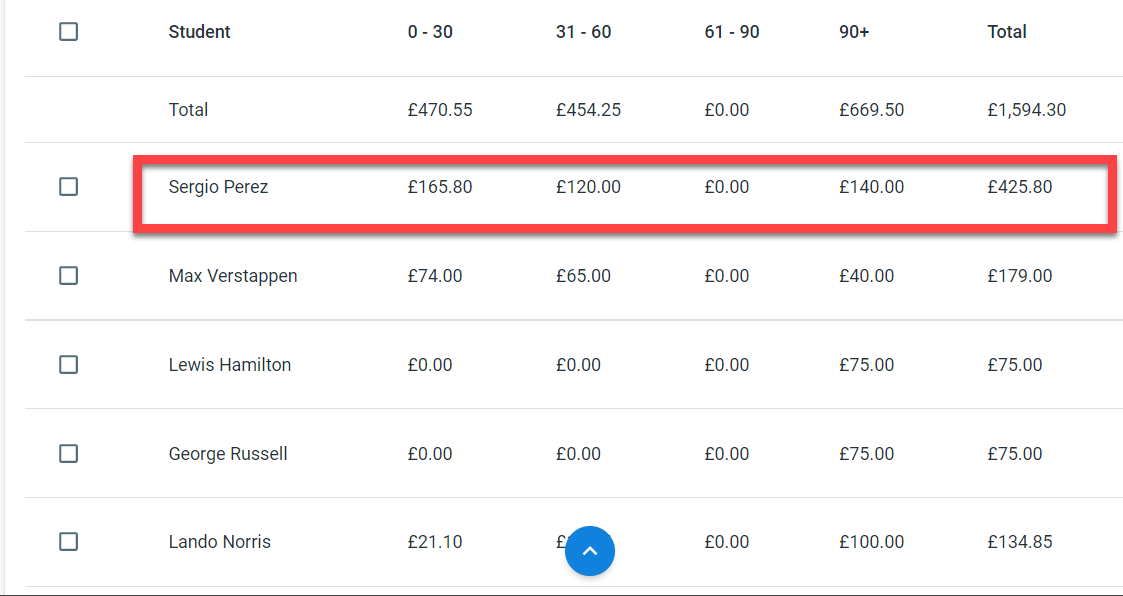The height and width of the screenshot is (596, 1123).
Task: Open the Max Verstappen student entry
Action: tap(233, 276)
